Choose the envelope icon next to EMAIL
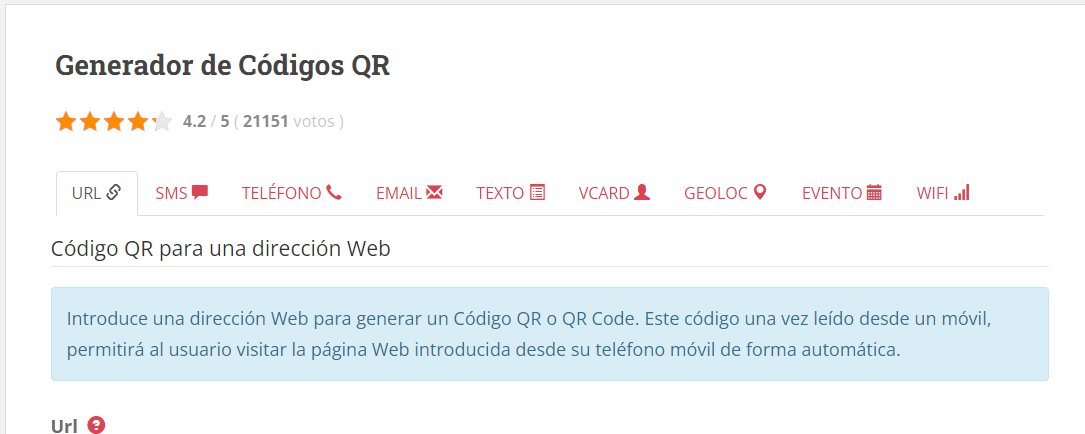Viewport: 1085px width, 434px height. coord(434,192)
